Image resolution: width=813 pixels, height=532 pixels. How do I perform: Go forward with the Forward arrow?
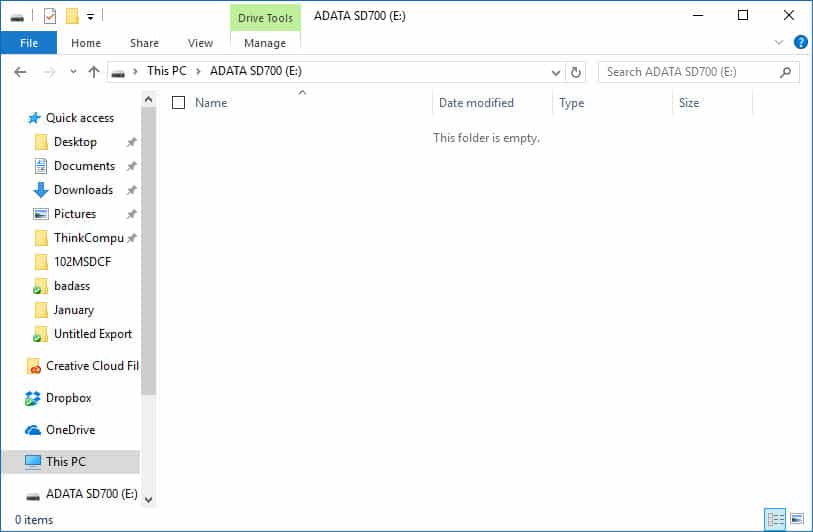[50, 72]
